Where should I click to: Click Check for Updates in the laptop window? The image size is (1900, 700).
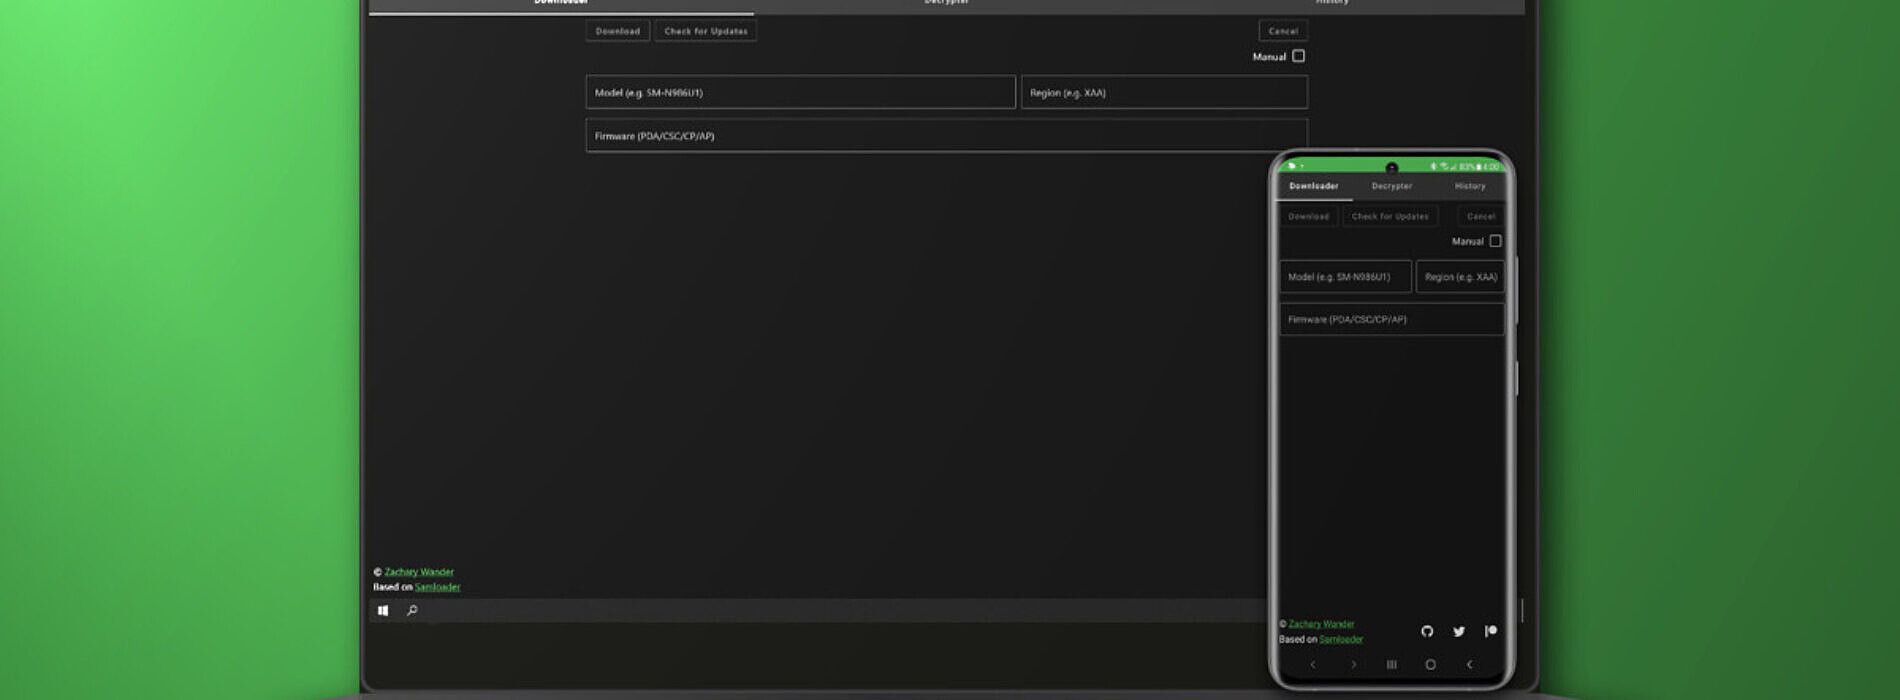[705, 31]
